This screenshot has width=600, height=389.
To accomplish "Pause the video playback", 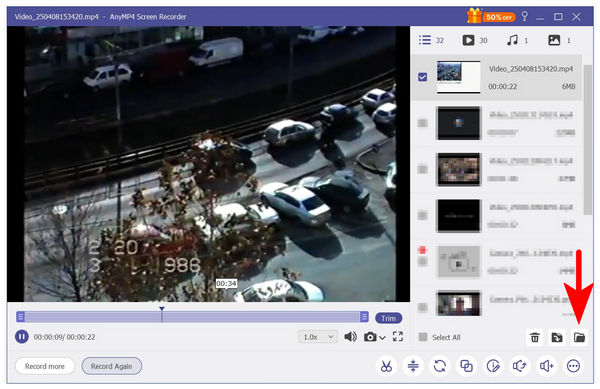I will pos(22,337).
